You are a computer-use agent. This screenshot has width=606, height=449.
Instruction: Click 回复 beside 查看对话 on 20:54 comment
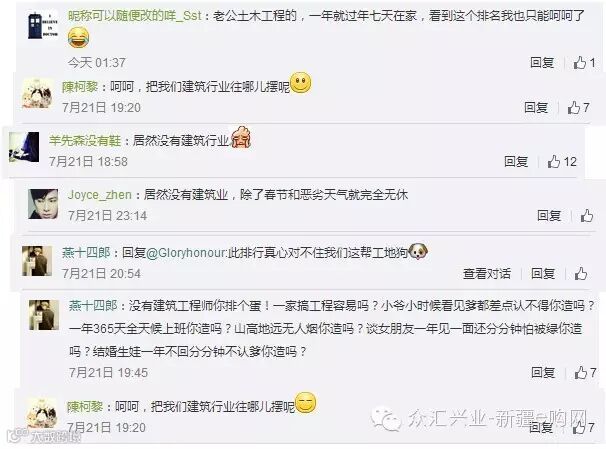pos(543,274)
